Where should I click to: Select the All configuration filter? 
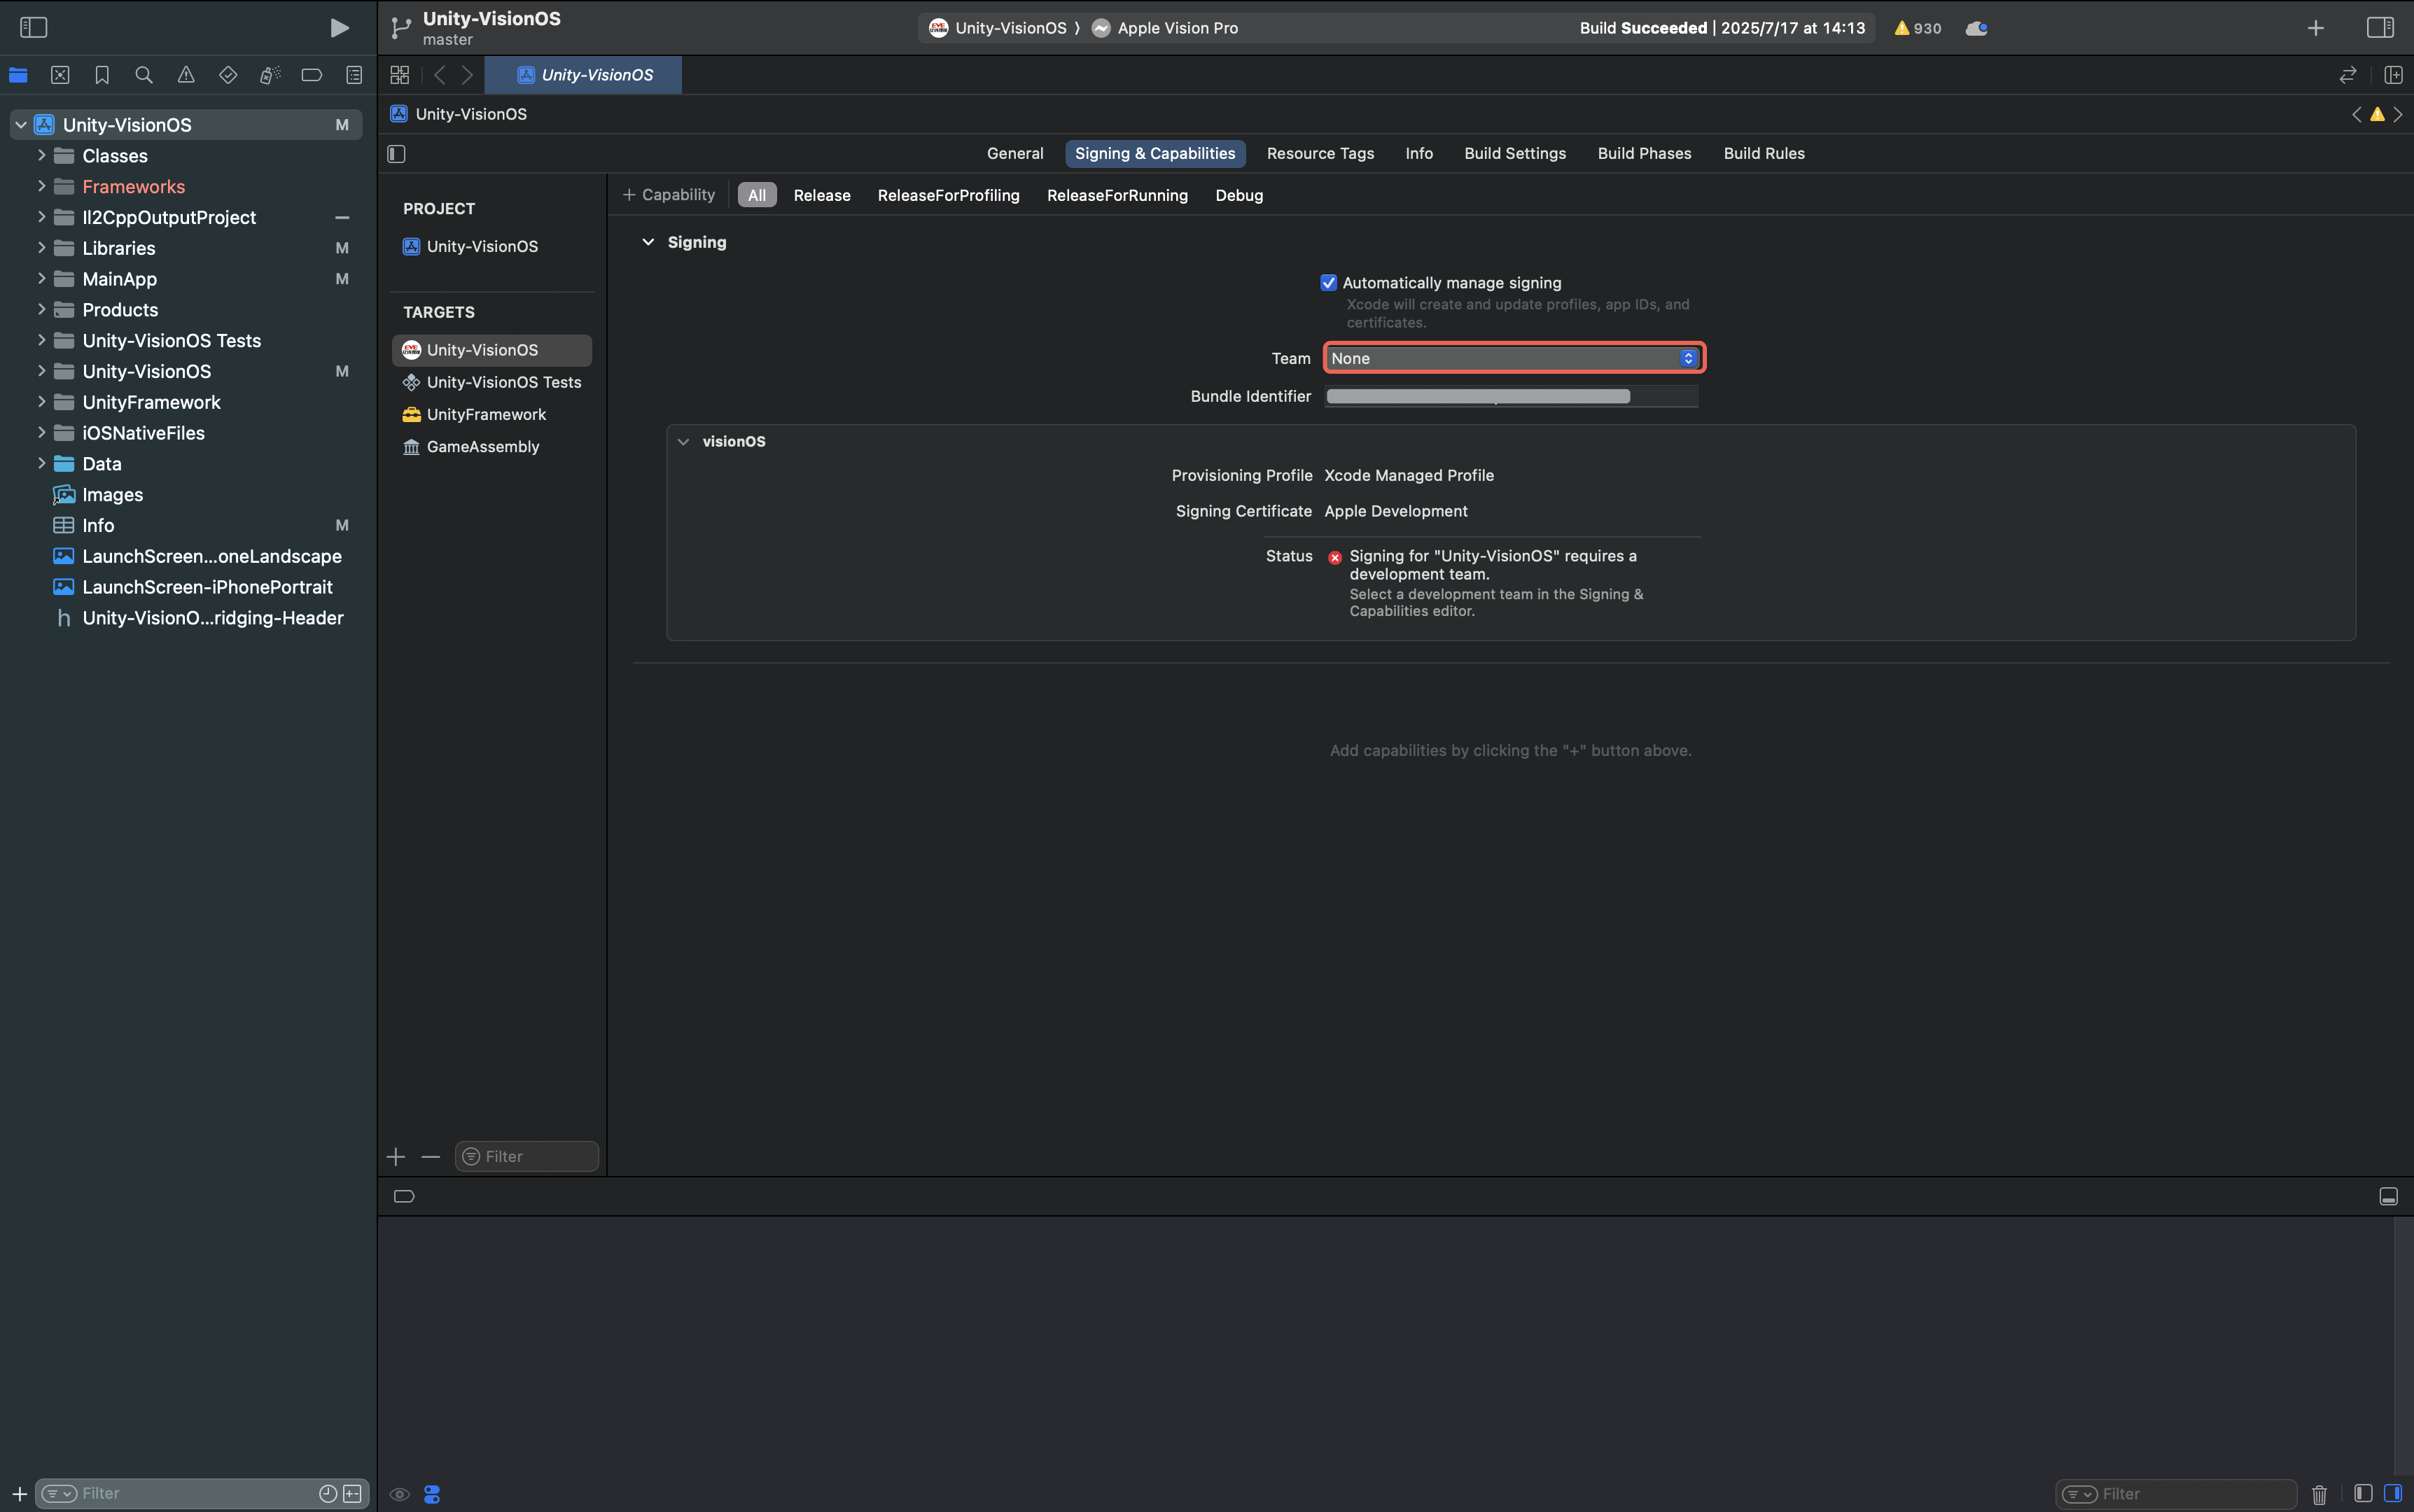point(757,196)
